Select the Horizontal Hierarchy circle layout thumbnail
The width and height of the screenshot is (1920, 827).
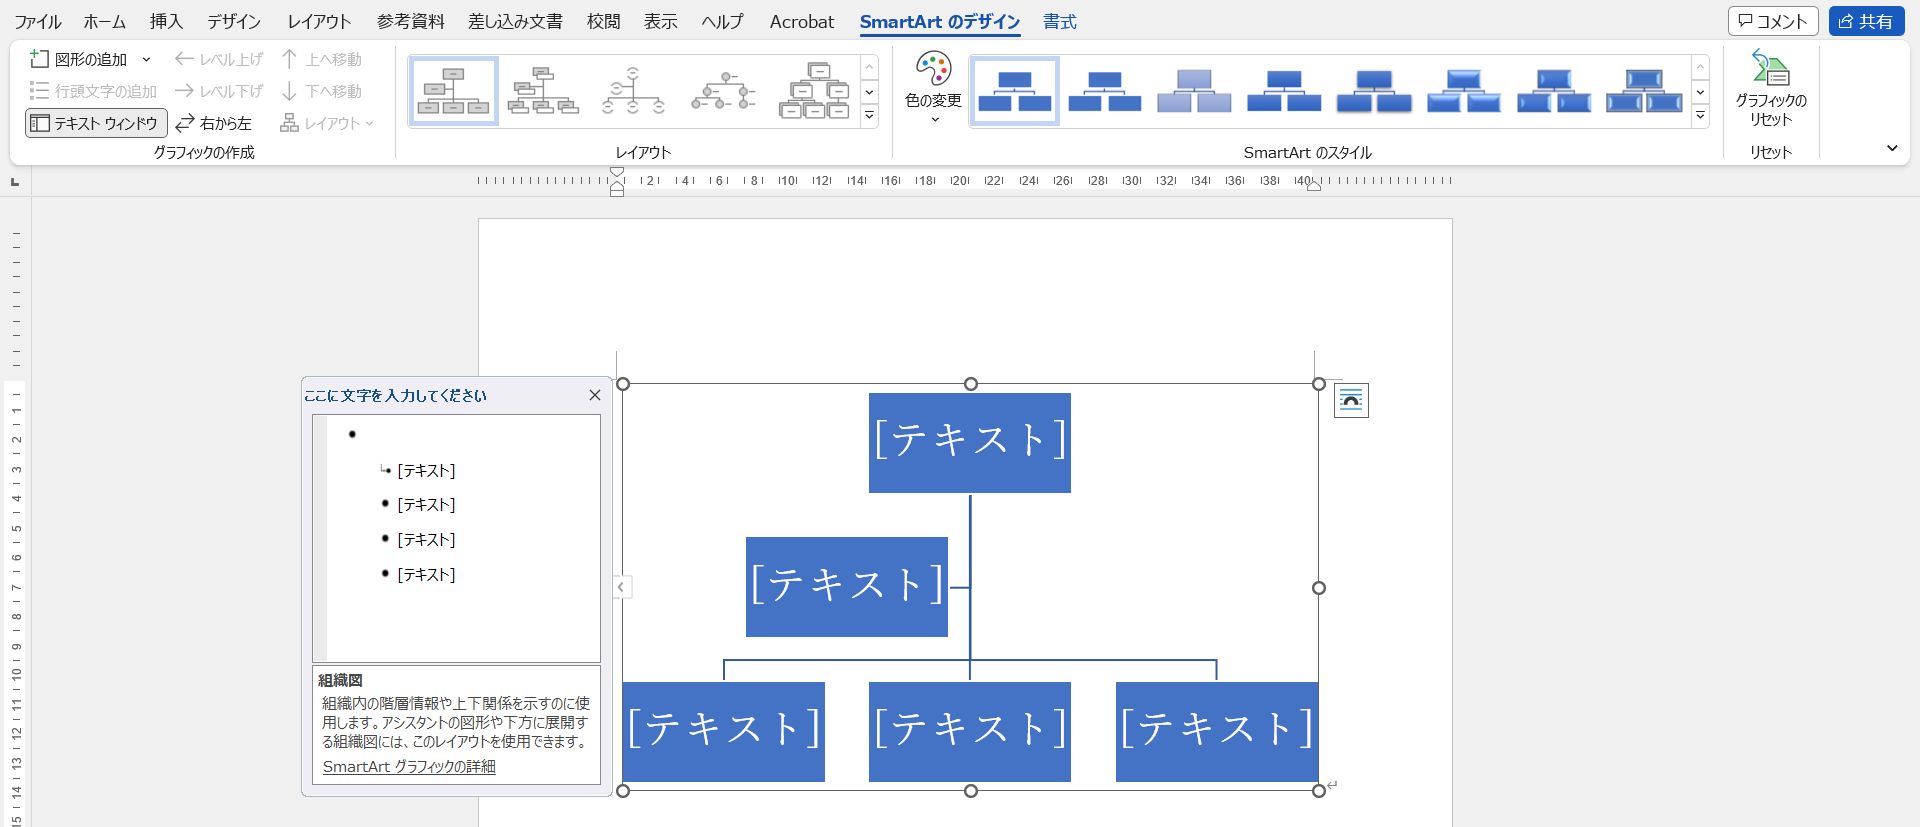723,91
